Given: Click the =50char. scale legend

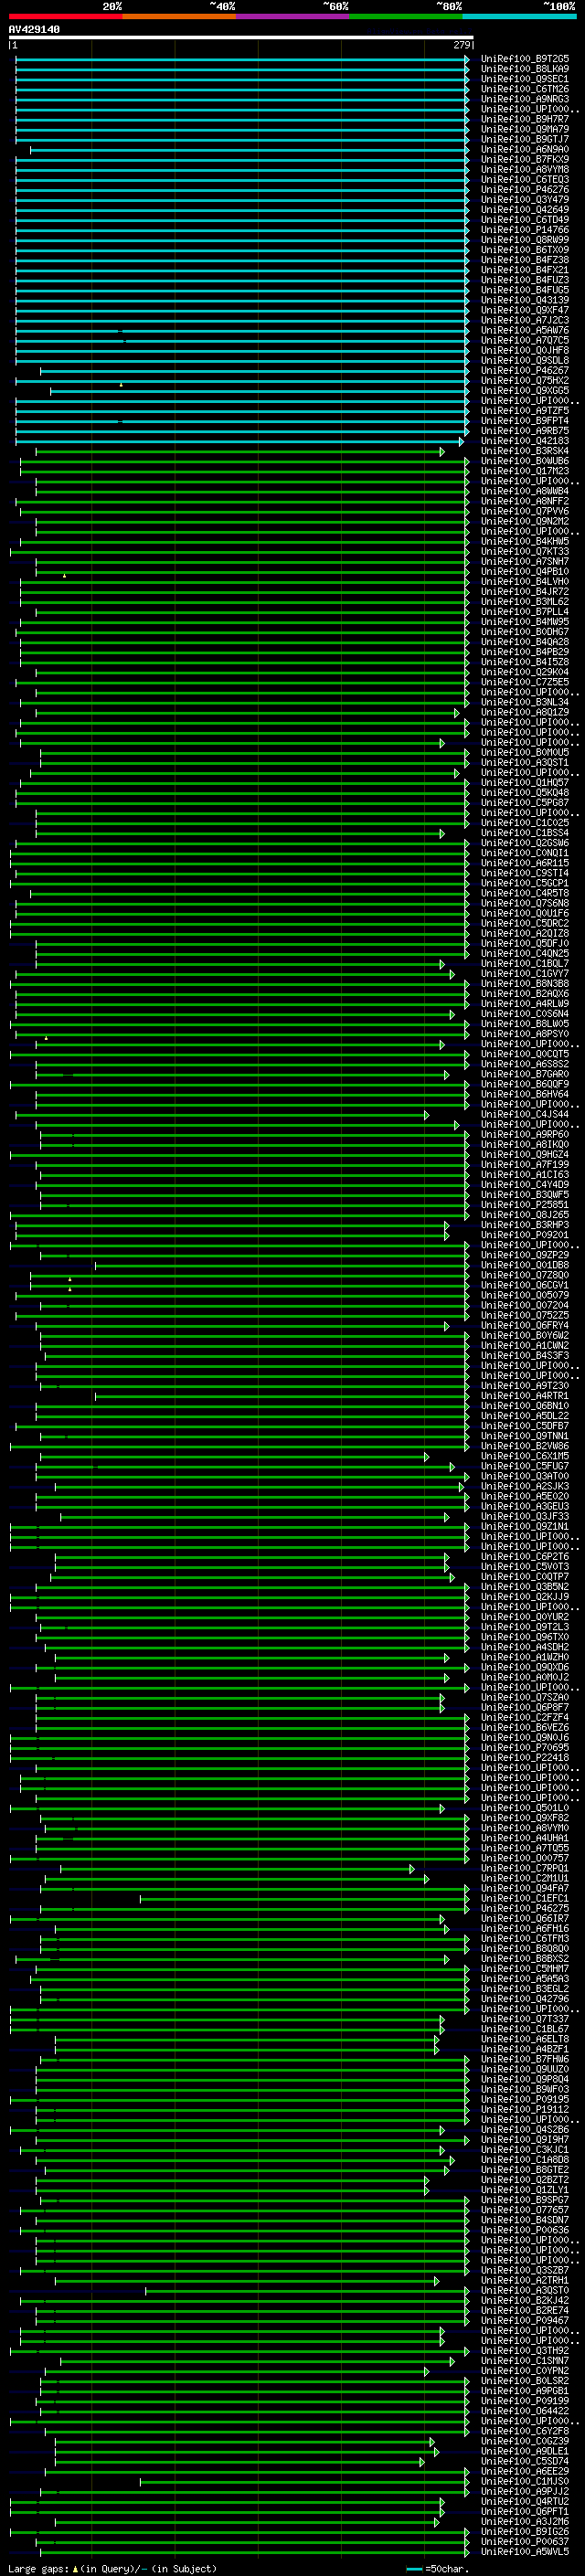Looking at the screenshot, I should (x=437, y=2568).
